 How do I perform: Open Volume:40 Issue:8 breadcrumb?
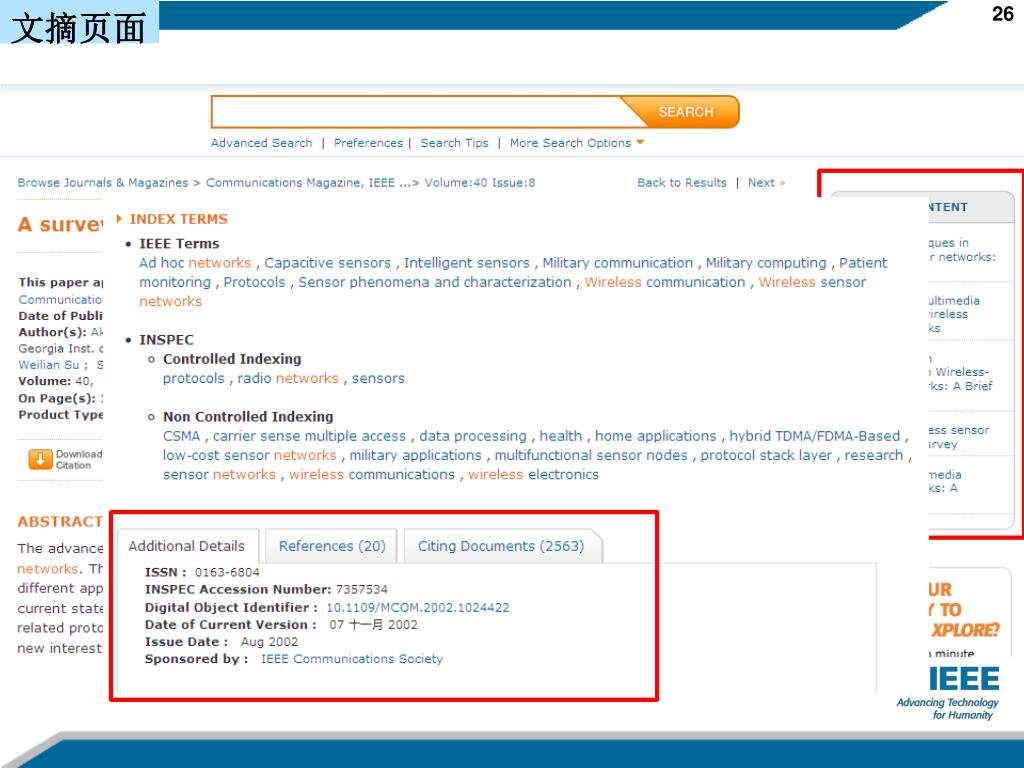(x=480, y=183)
